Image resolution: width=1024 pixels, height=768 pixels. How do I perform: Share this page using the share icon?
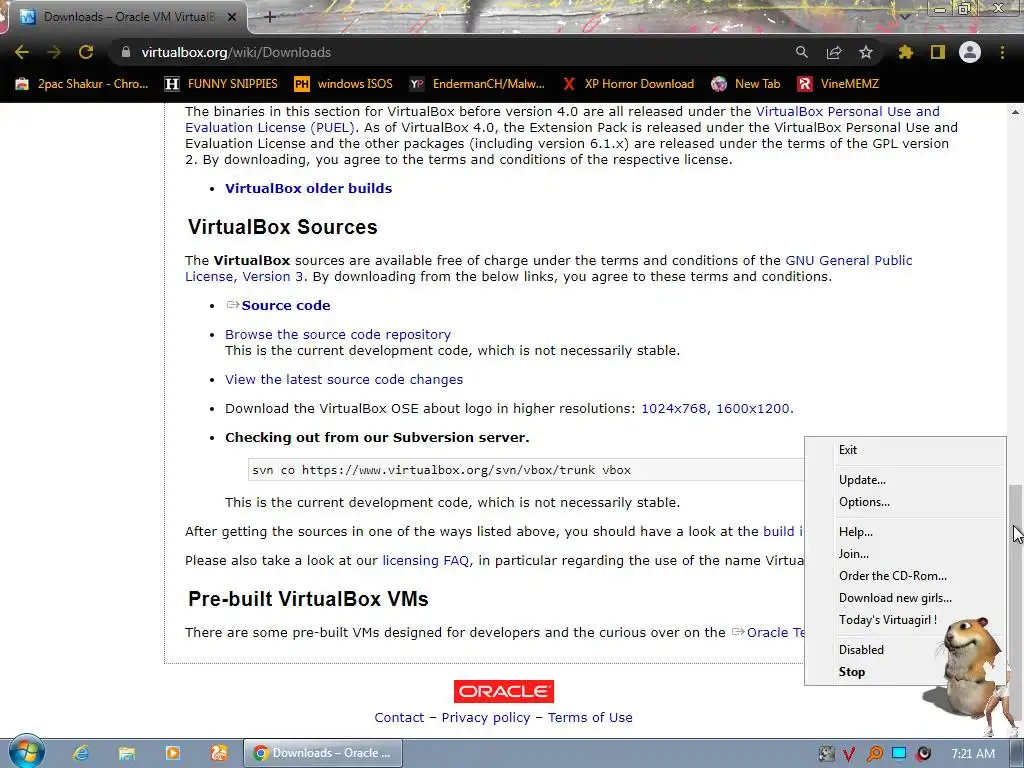tap(834, 52)
